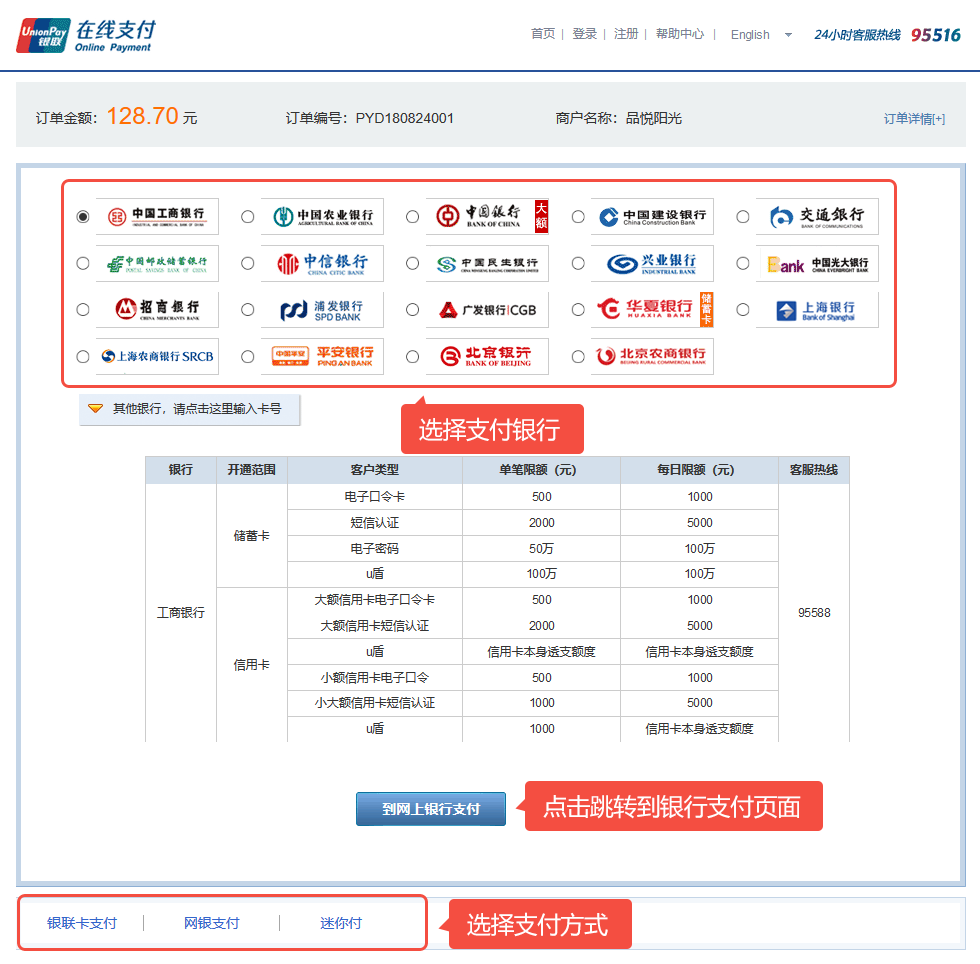Click the 中国邮政储蓄银行 bank logo
Screen dimensions: 980x964
click(x=158, y=263)
